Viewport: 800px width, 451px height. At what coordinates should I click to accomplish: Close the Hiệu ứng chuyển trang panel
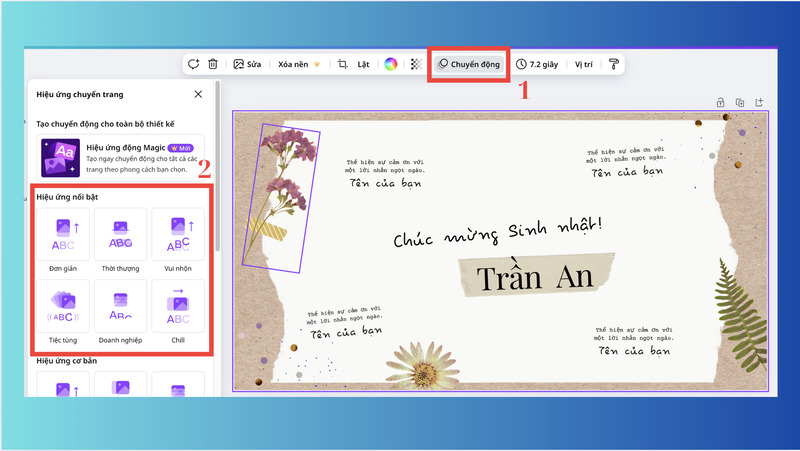click(x=198, y=94)
